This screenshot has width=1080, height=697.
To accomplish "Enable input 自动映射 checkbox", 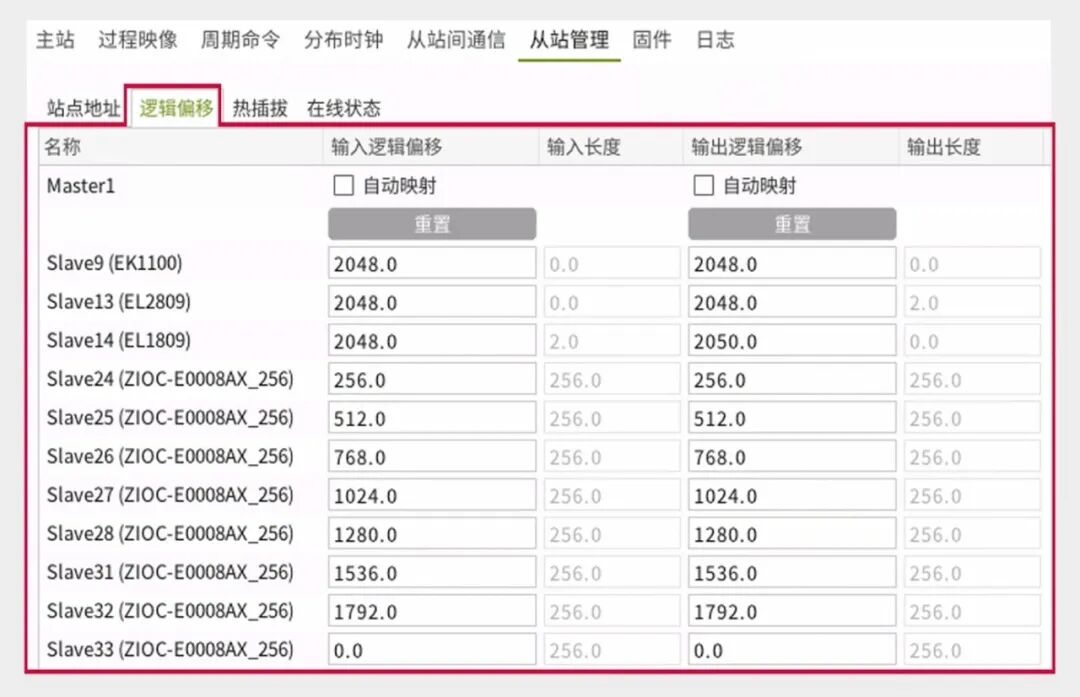I will [344, 185].
